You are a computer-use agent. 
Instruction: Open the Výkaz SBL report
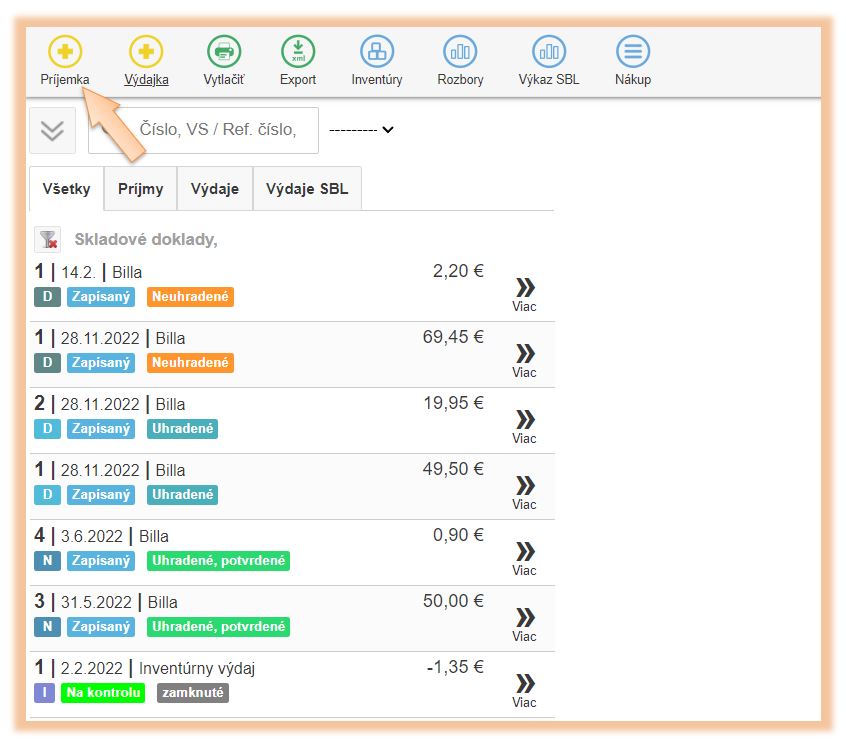click(x=548, y=51)
